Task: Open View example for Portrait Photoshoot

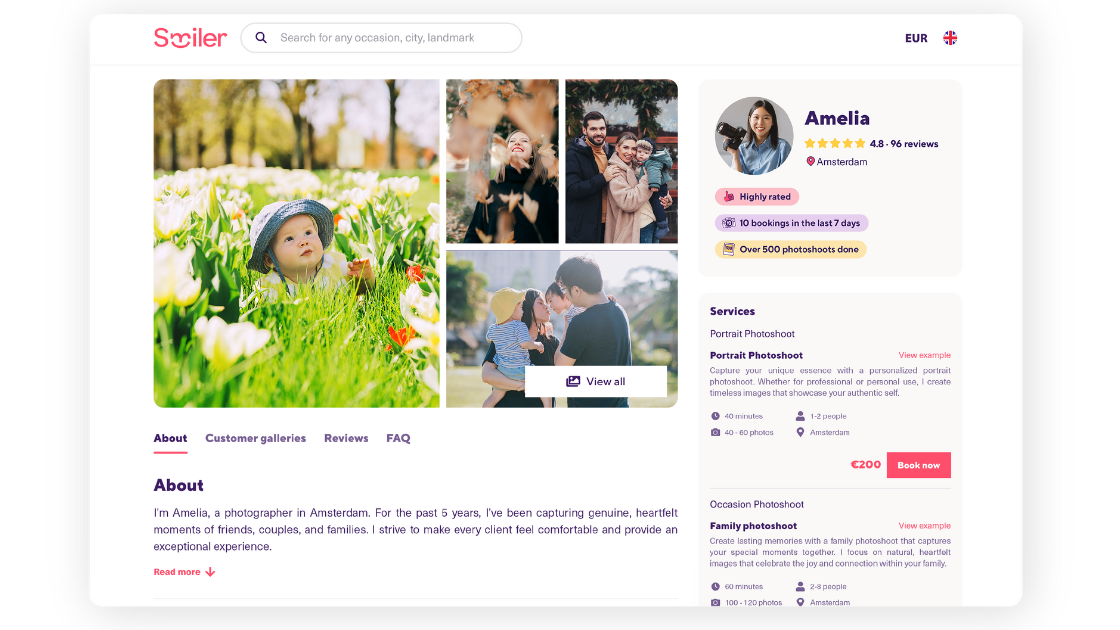Action: pos(924,355)
